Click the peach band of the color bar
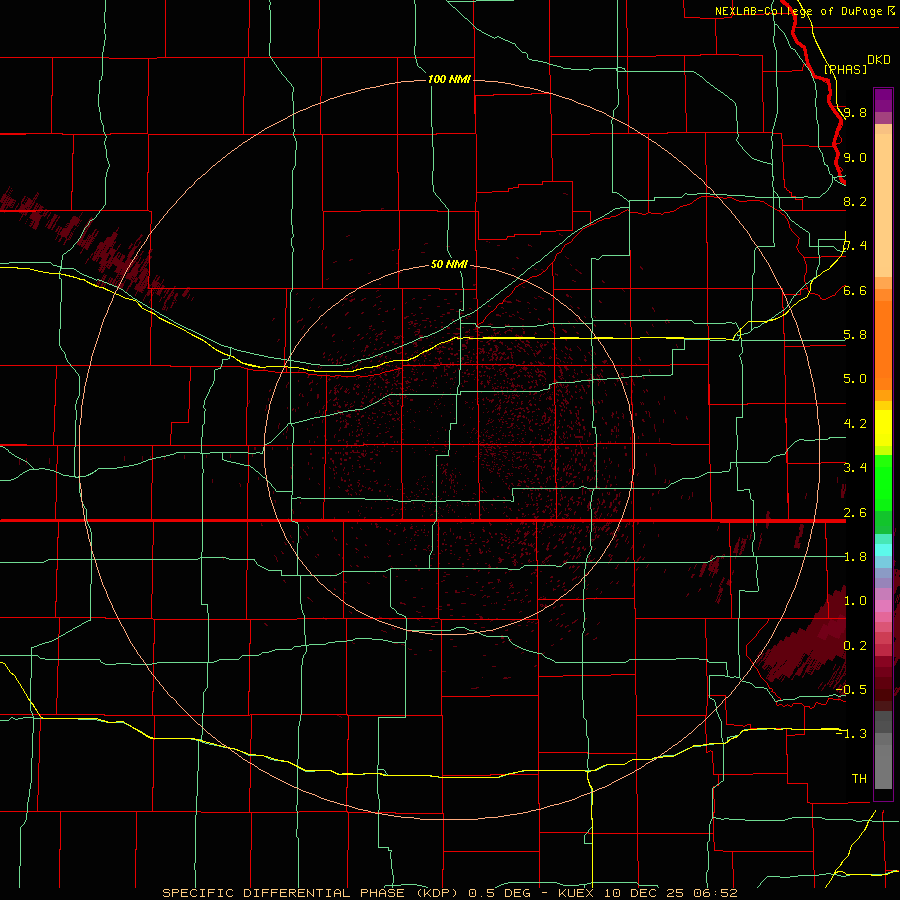The width and height of the screenshot is (900, 900). pyautogui.click(x=883, y=205)
